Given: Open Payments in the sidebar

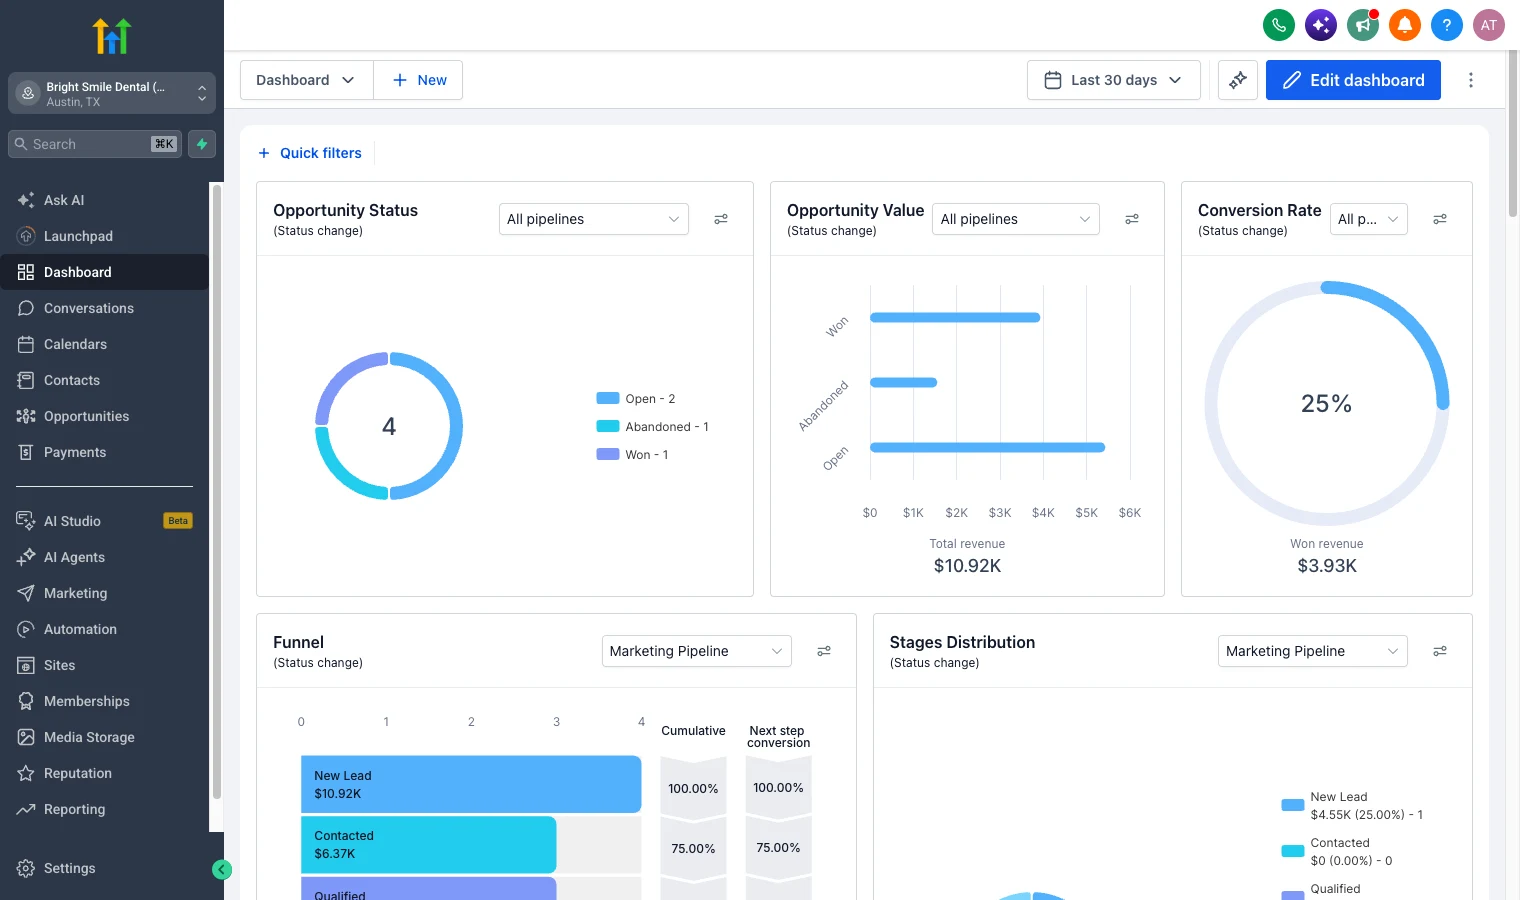Looking at the screenshot, I should (x=105, y=452).
